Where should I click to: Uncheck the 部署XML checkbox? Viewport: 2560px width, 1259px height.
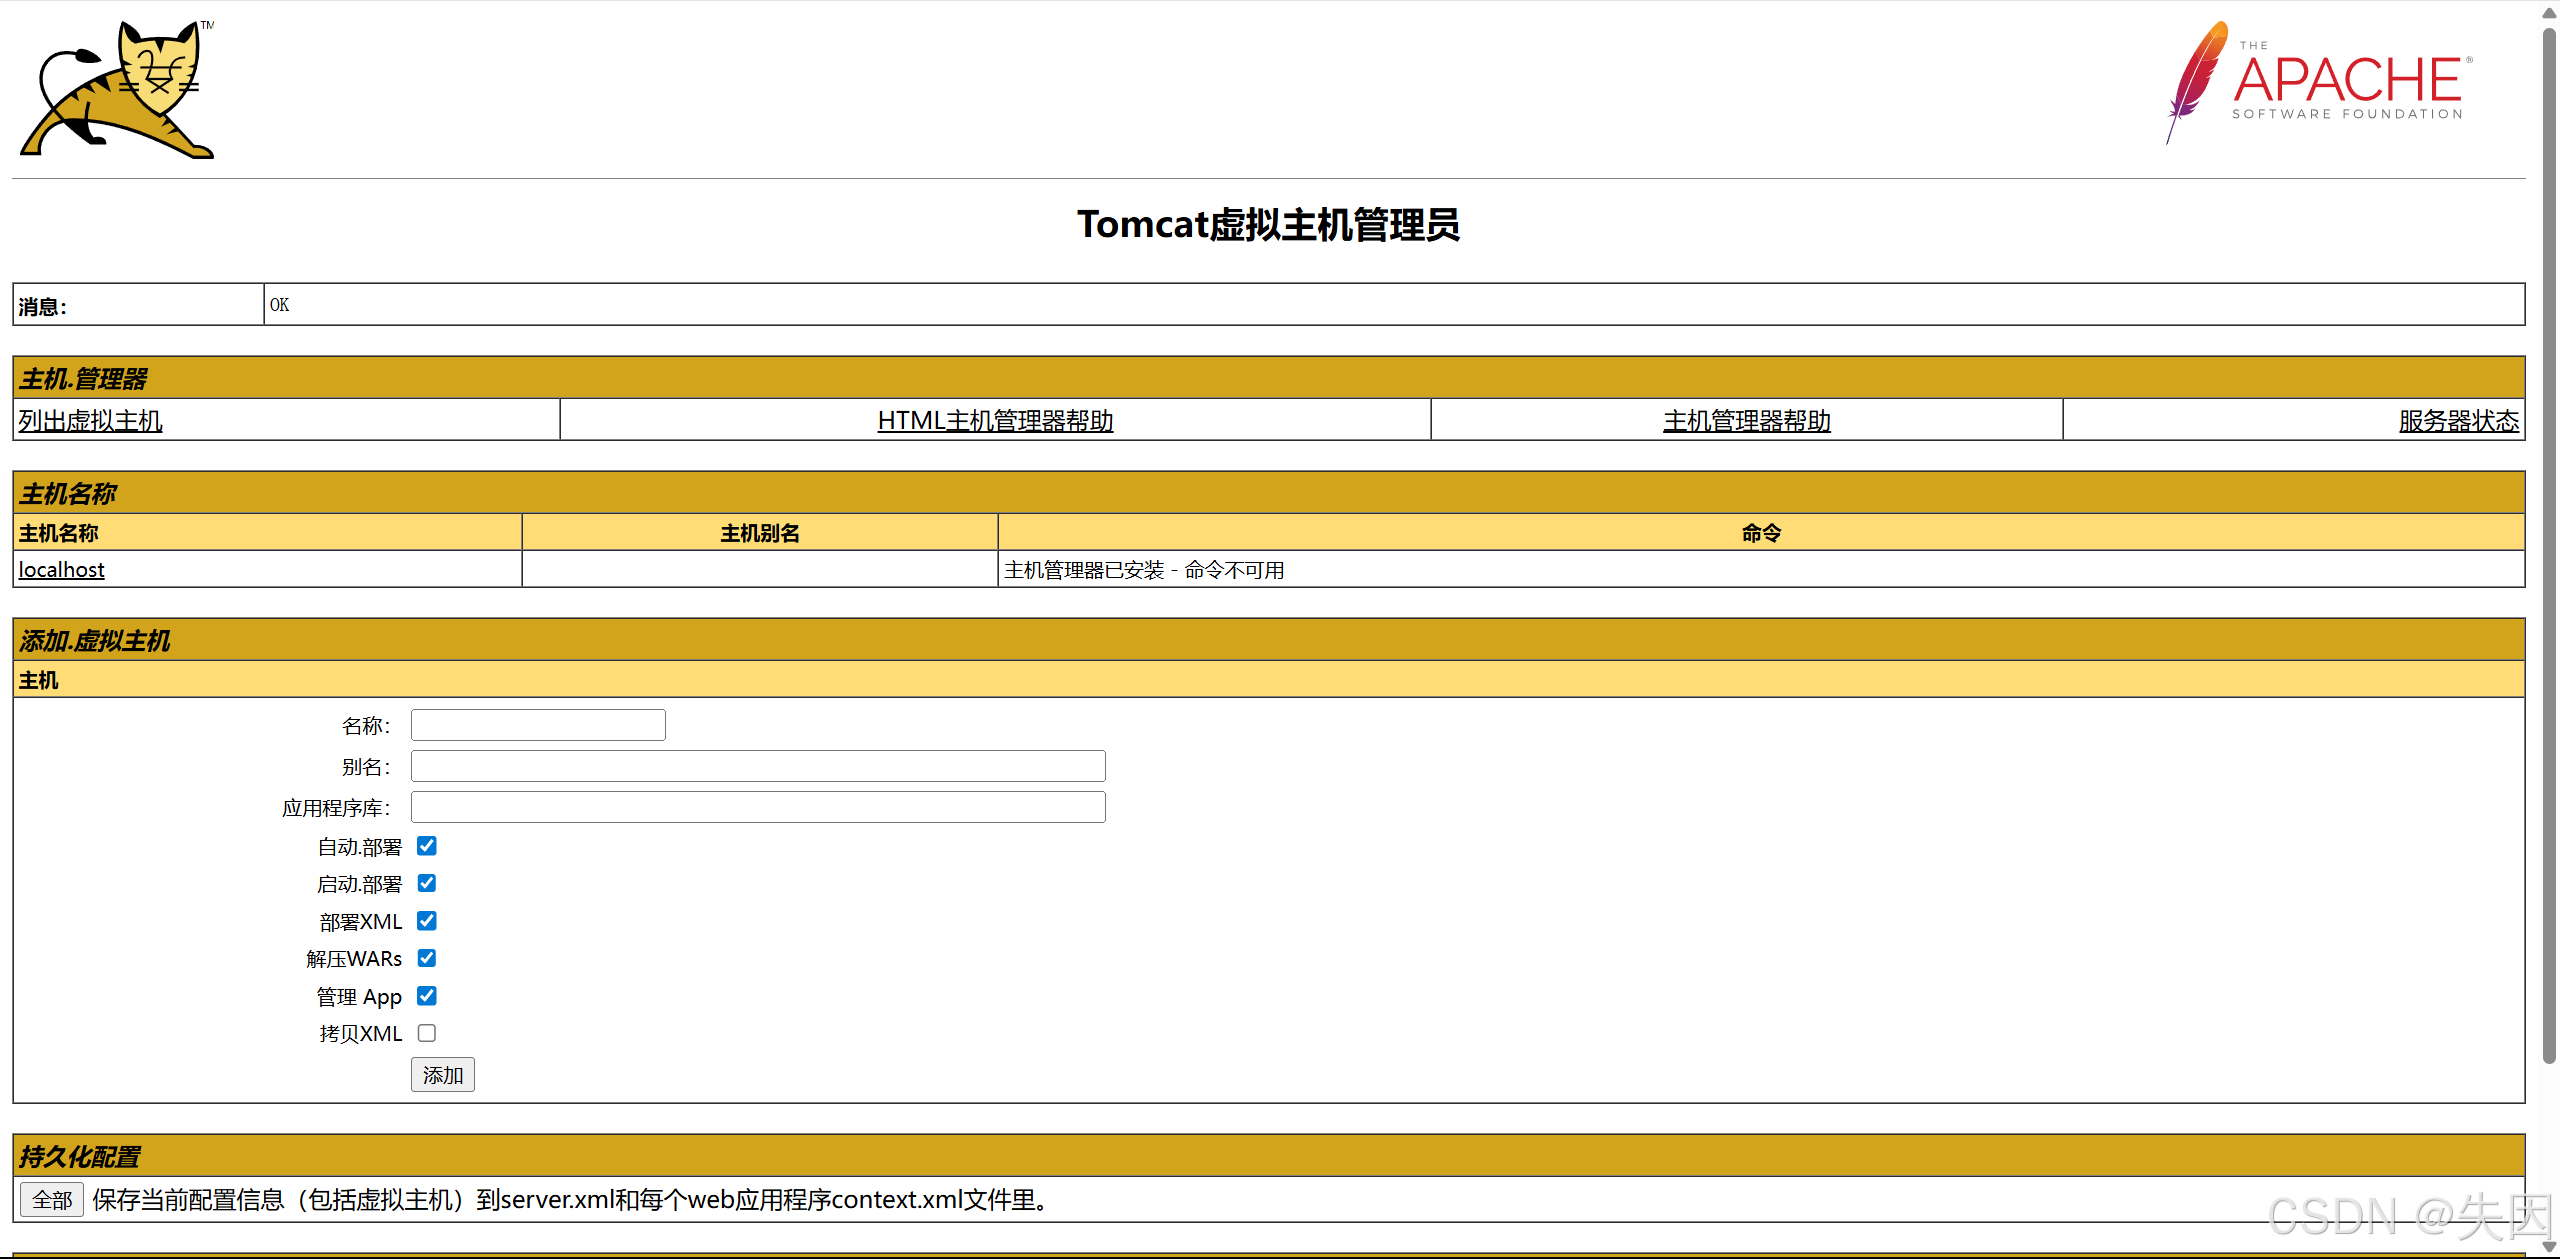click(x=427, y=921)
